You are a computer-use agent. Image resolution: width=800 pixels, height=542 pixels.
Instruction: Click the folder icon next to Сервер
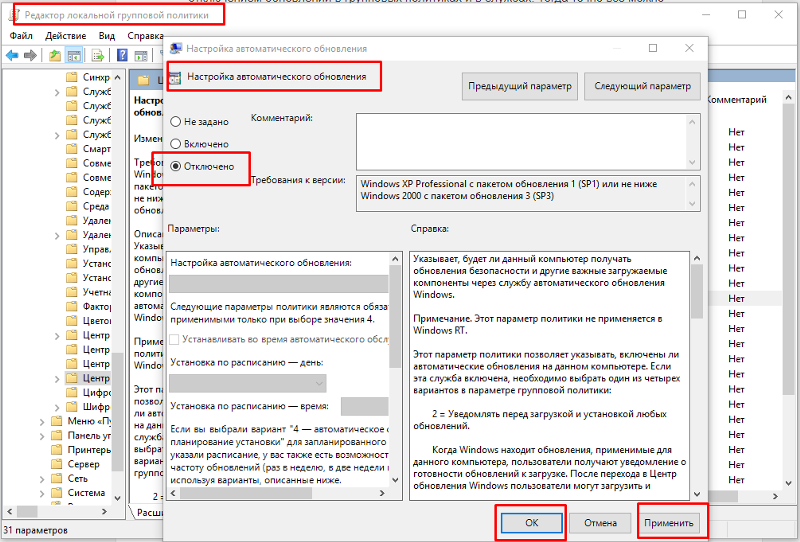pos(57,464)
